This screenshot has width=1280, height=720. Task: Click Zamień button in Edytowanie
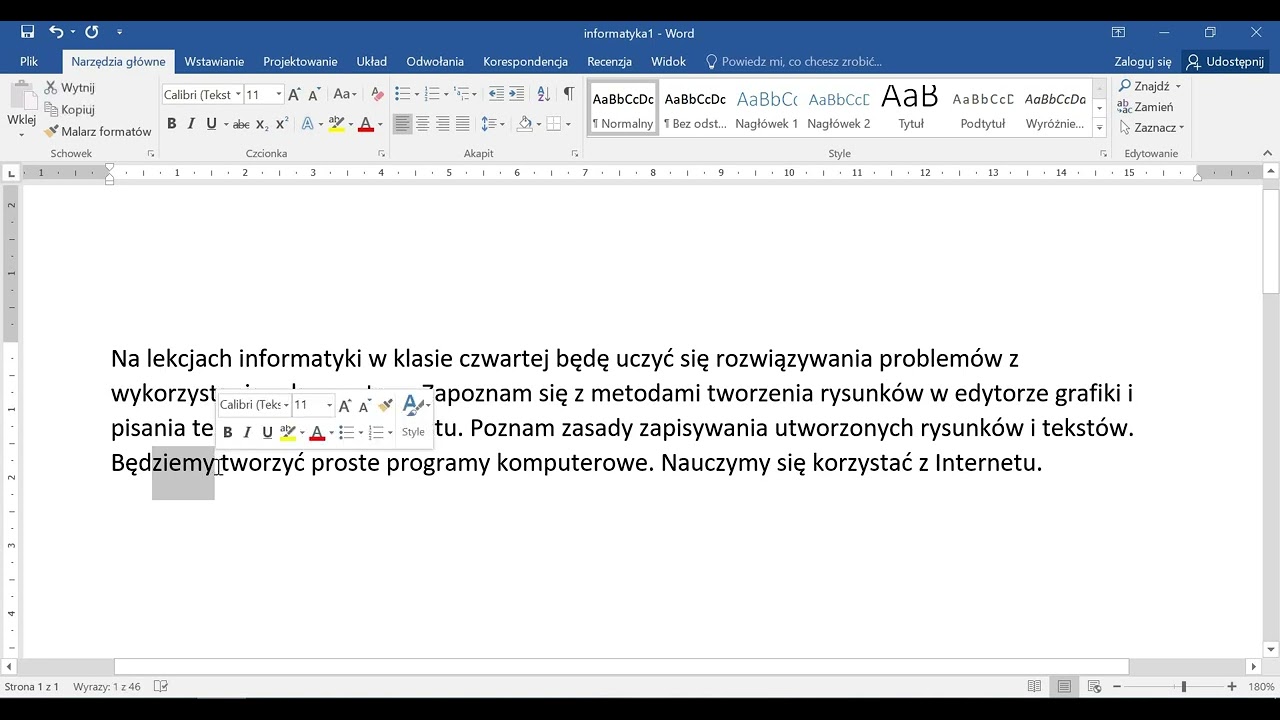[1146, 107]
